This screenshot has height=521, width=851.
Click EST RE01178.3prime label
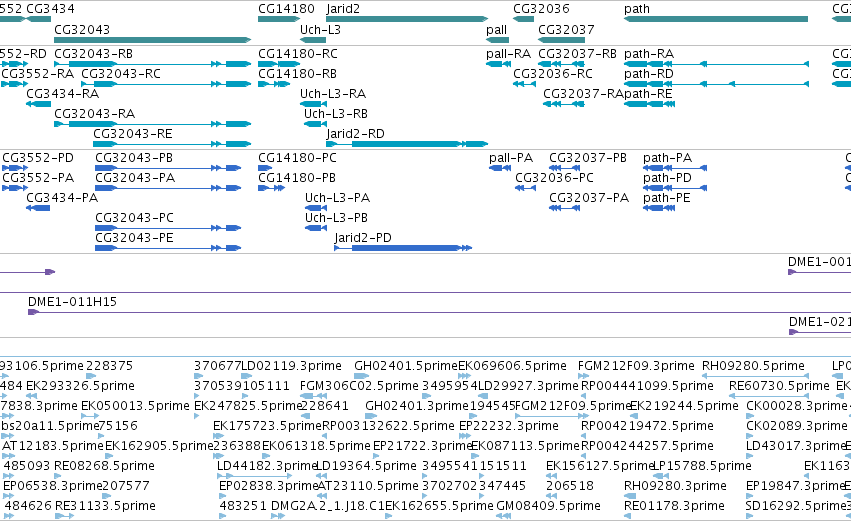pos(674,506)
